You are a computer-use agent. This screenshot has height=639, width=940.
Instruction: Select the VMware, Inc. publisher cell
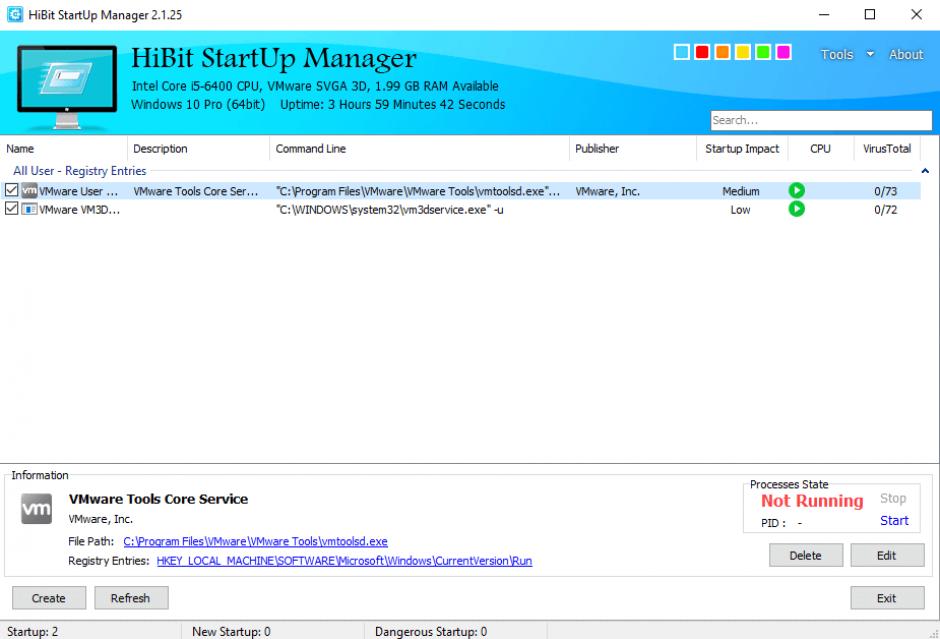click(607, 191)
